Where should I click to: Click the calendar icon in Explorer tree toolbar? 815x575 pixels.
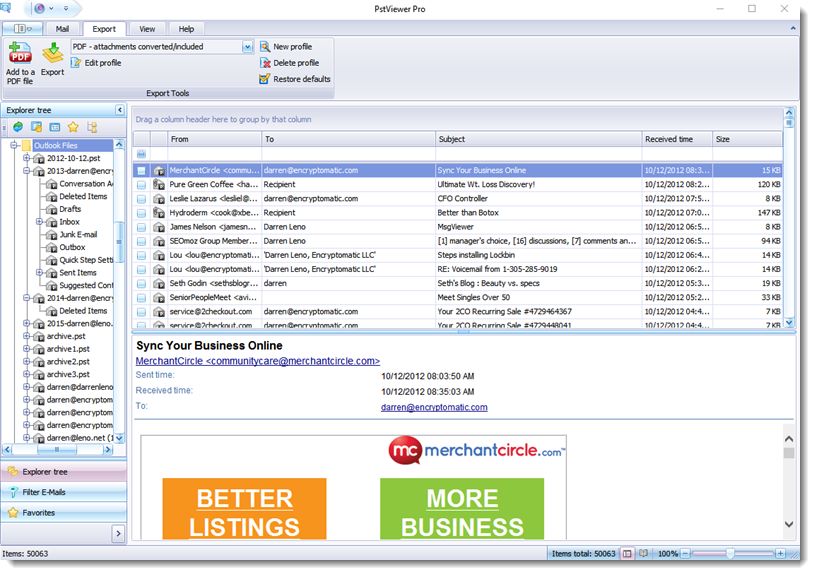(x=55, y=127)
